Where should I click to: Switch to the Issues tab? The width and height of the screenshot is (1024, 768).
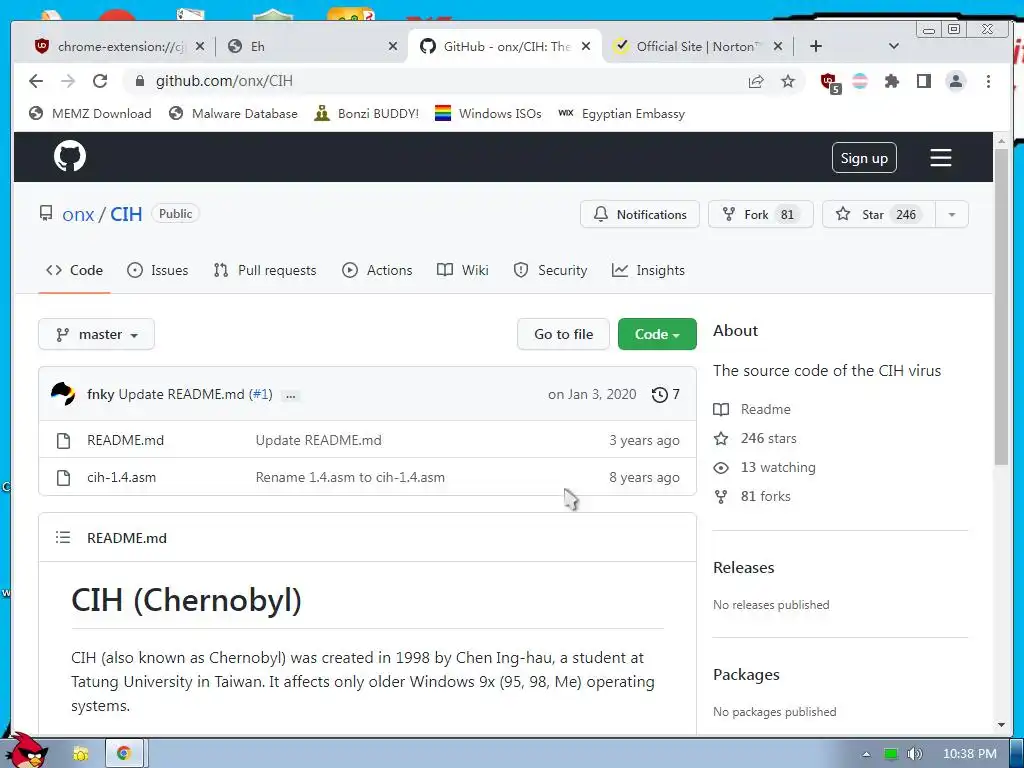tap(157, 270)
